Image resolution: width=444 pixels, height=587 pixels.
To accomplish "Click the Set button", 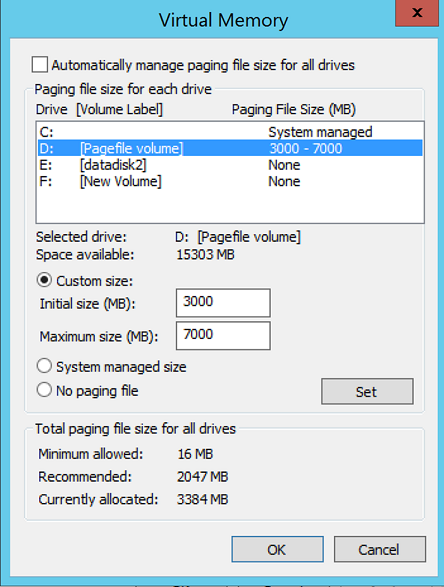I will point(367,392).
